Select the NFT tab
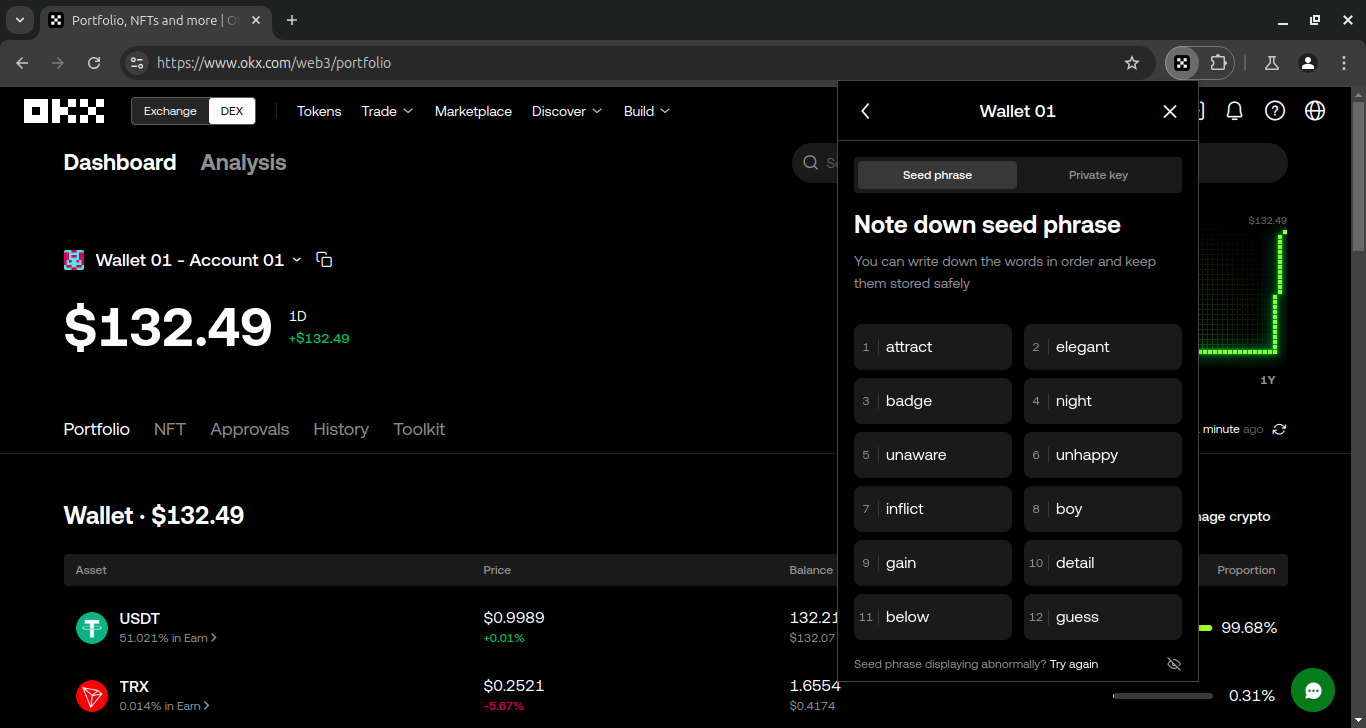Image resolution: width=1366 pixels, height=728 pixels. [x=170, y=429]
